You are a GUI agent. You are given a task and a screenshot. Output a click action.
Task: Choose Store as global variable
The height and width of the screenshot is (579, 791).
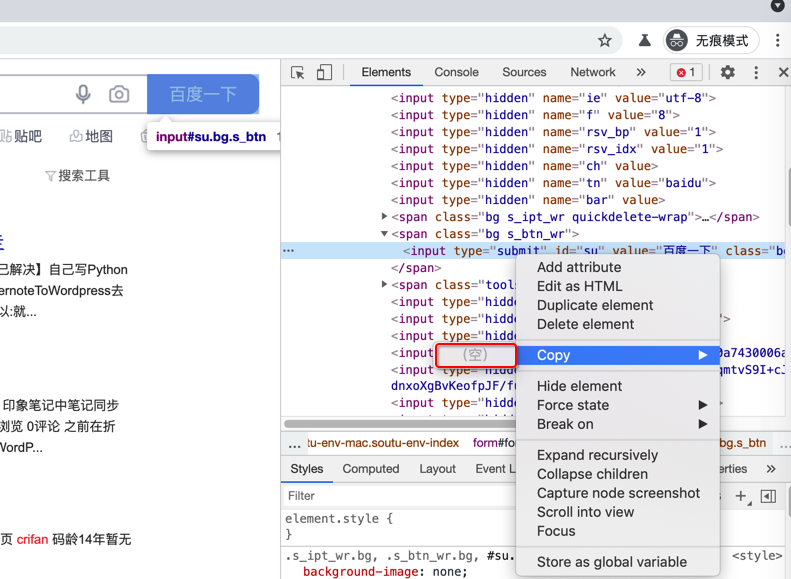point(618,562)
